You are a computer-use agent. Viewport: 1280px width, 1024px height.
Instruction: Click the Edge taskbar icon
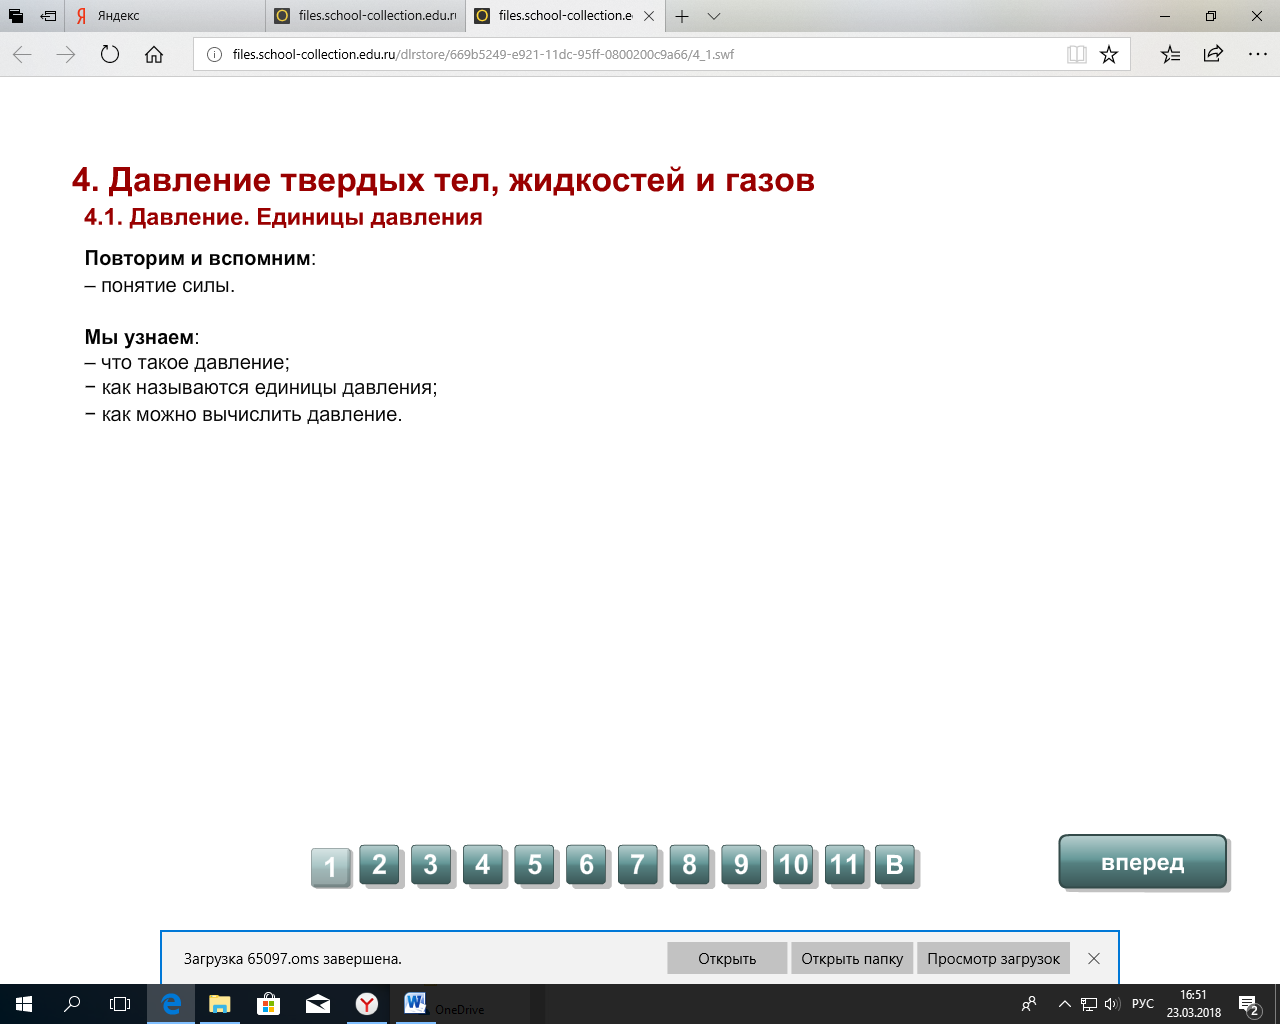pyautogui.click(x=171, y=1004)
